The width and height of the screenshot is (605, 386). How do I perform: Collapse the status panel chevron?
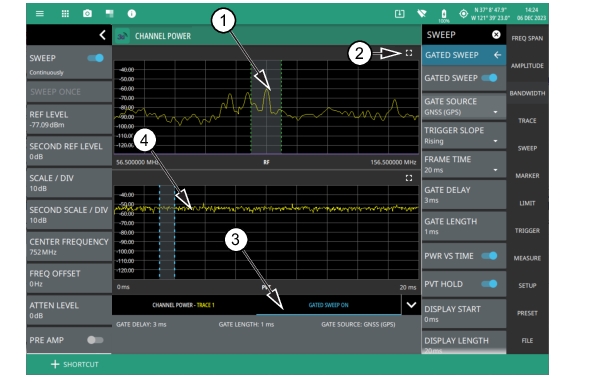[x=411, y=305]
